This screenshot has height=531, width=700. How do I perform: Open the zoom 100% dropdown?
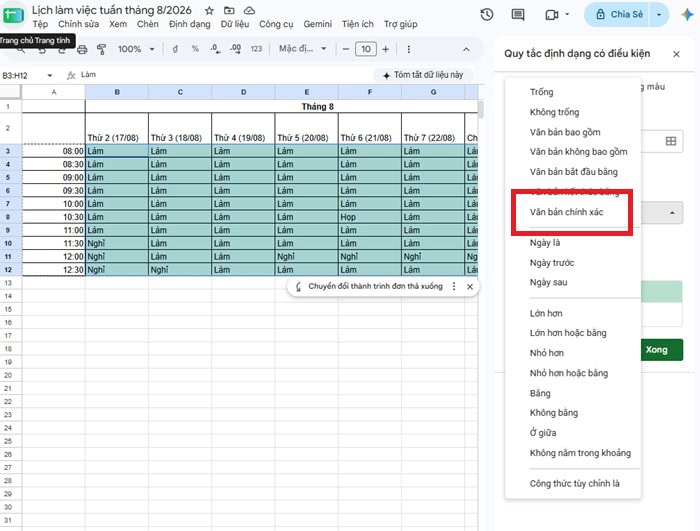(136, 49)
